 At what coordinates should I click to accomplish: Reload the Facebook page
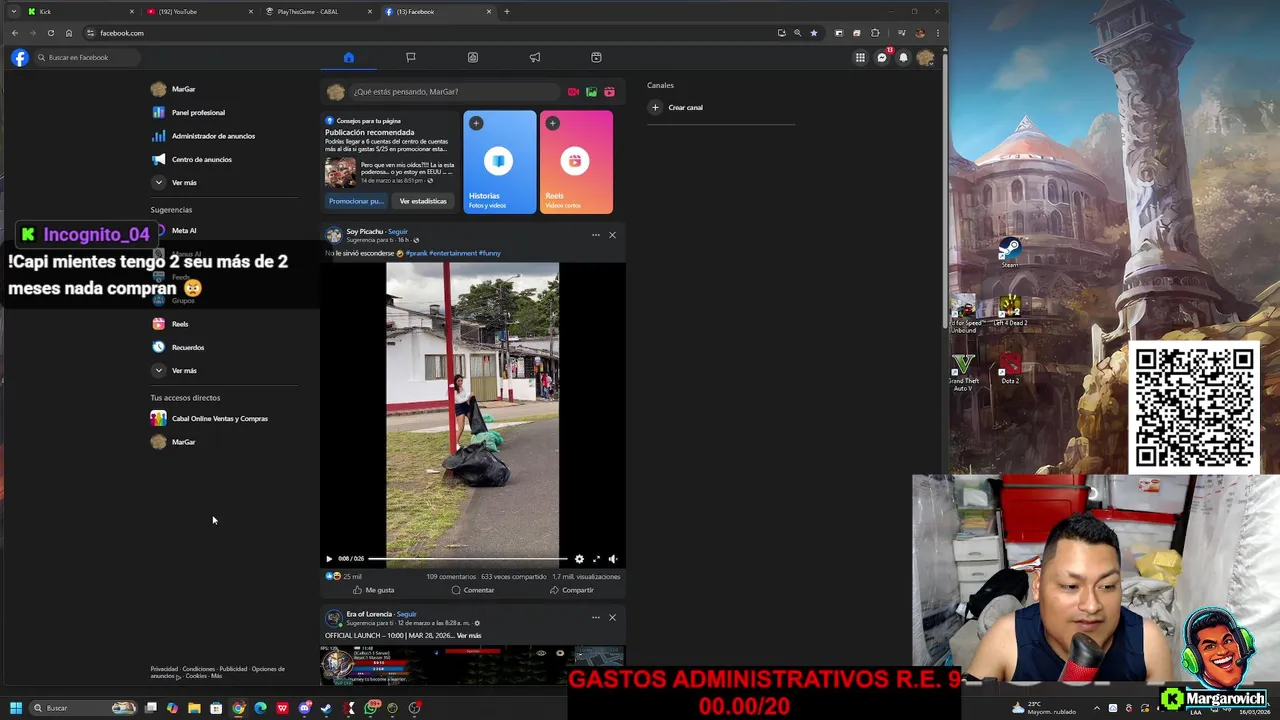point(51,33)
